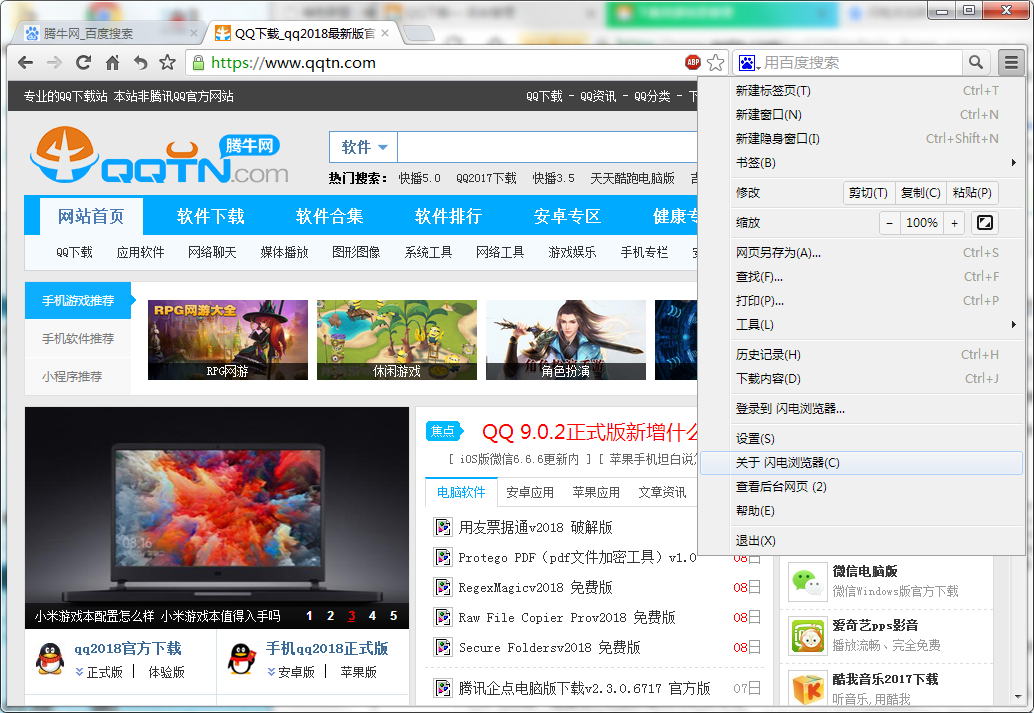
Task: Open a new tab with the tab-strip button
Action: [x=418, y=32]
